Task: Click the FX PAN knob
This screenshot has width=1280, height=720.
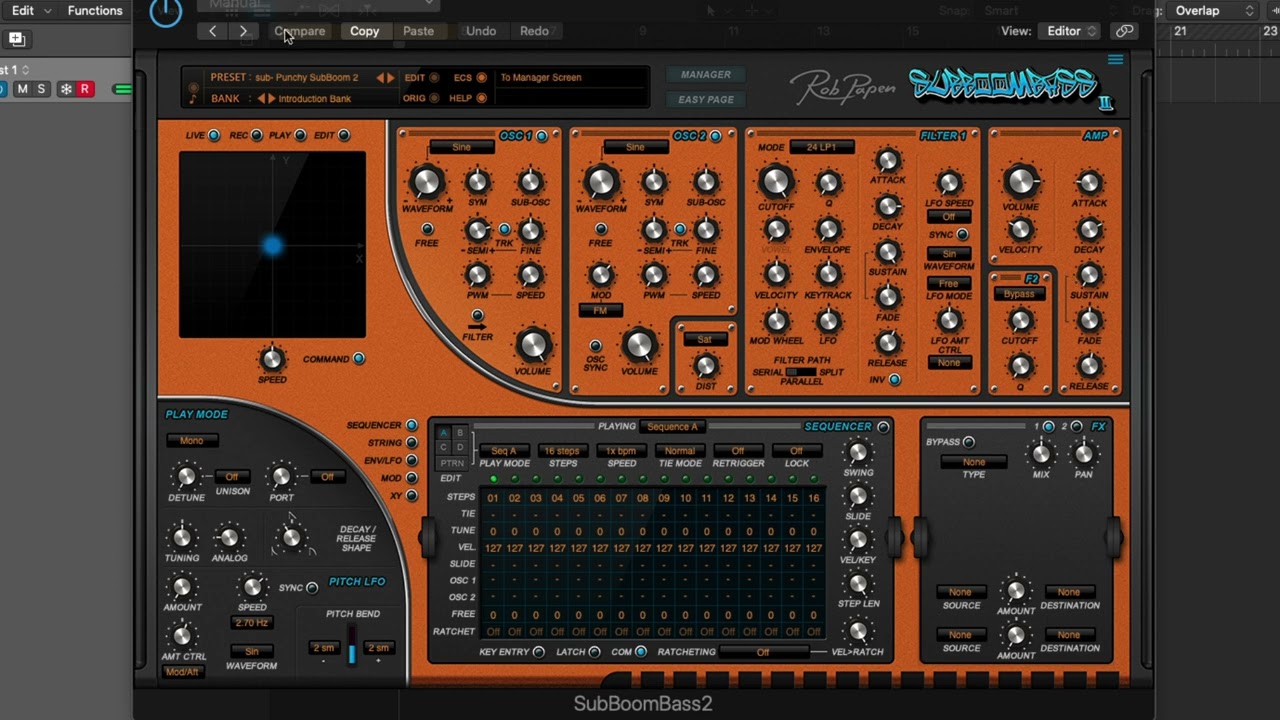Action: (1083, 454)
